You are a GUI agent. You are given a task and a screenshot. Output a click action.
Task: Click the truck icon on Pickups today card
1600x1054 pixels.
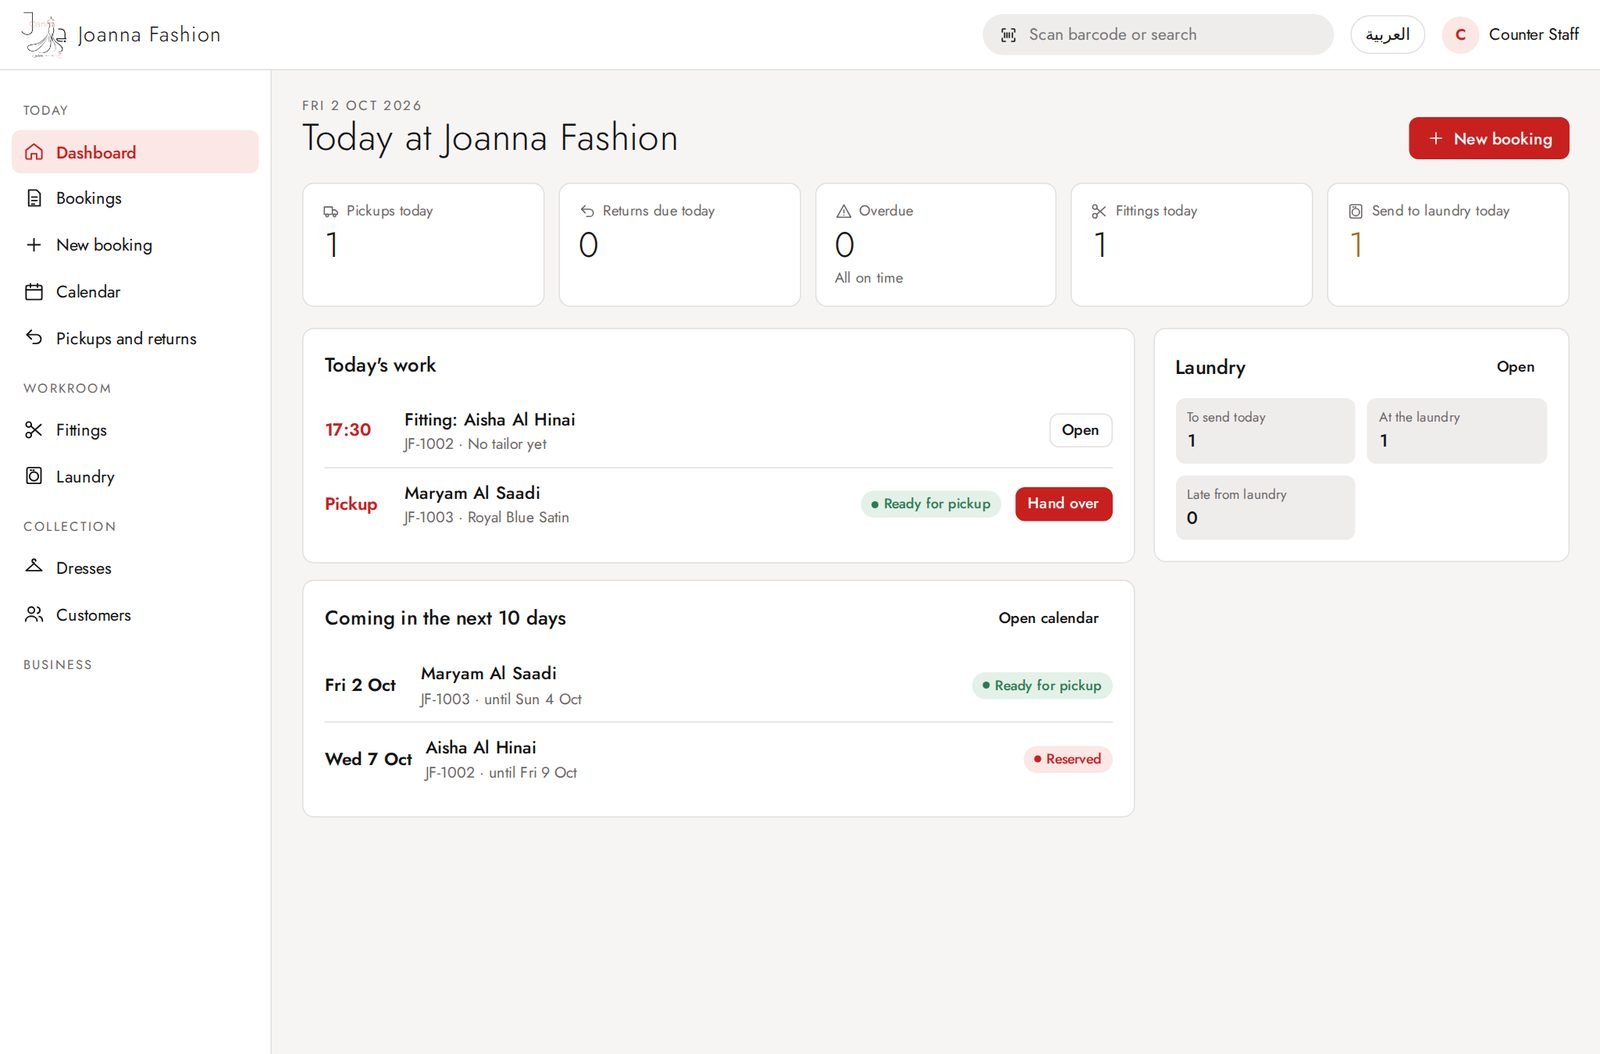coord(331,211)
